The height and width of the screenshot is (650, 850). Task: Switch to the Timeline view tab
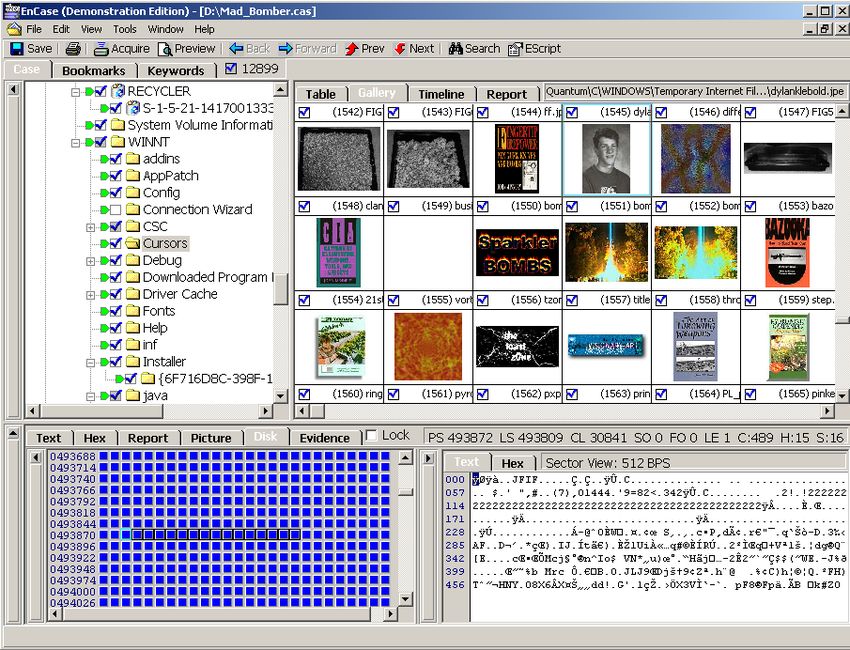[441, 94]
